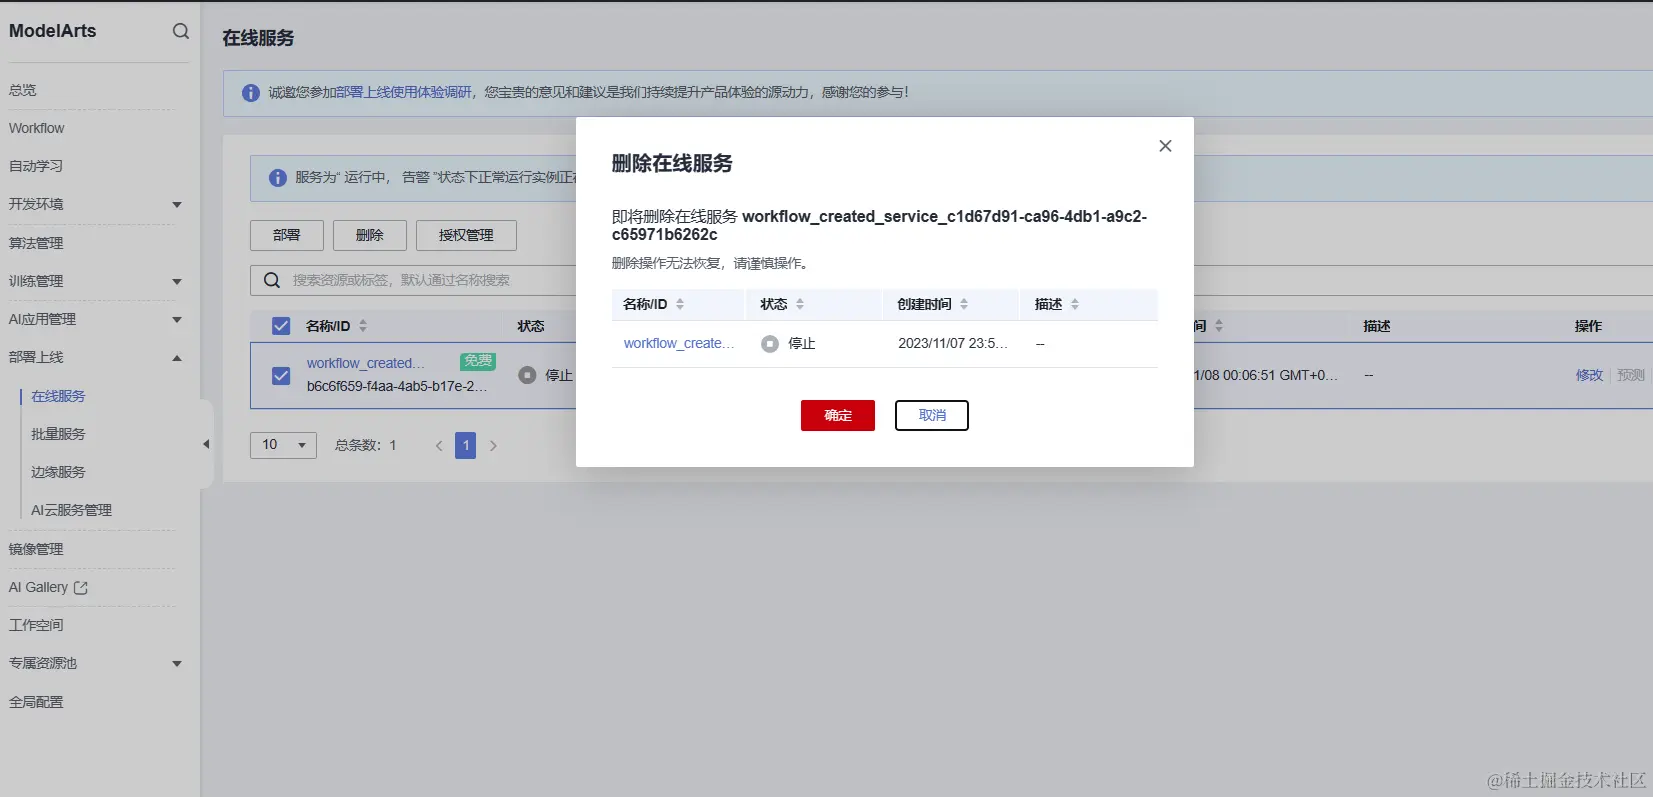Open the 部署上线使用体验调研 survey link

[x=404, y=92]
